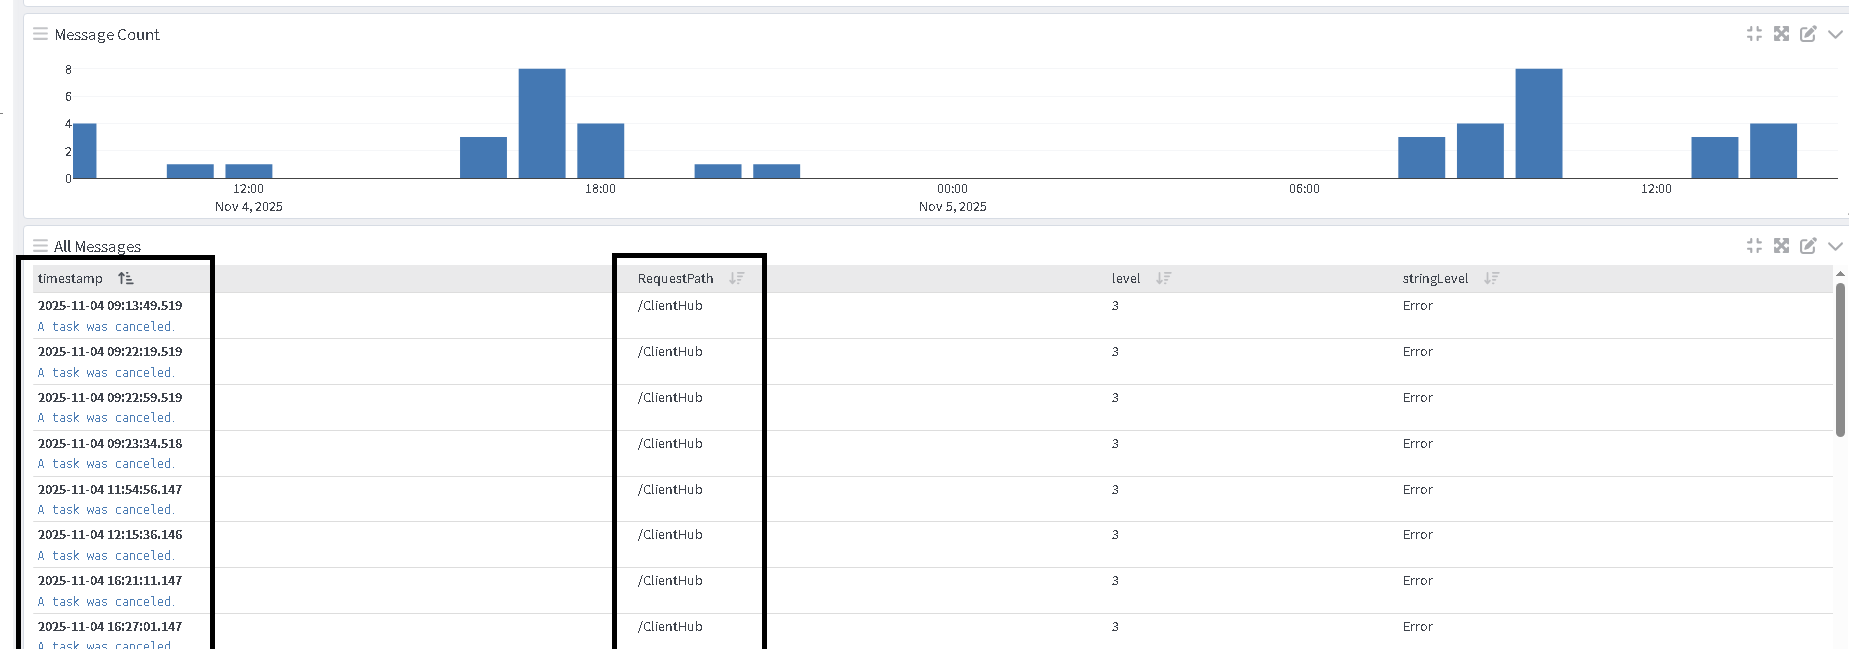Click the tallest histogram bar before 18:00
Screen dimensions: 1849x649
542,123
